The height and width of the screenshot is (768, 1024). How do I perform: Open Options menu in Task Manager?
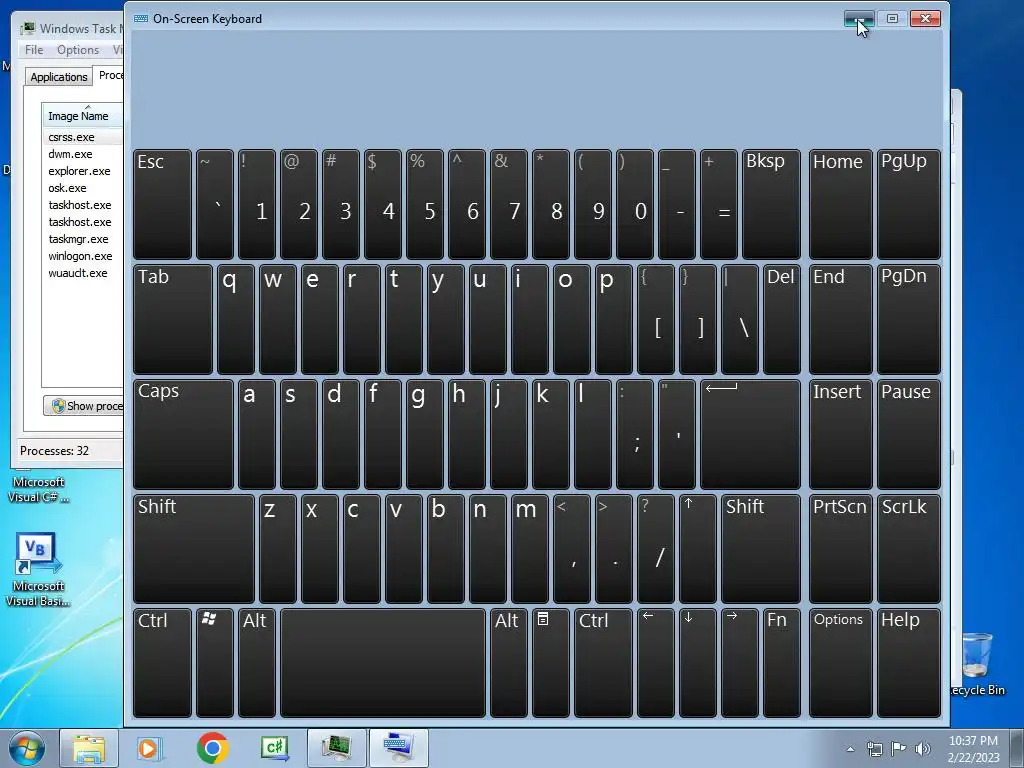78,50
